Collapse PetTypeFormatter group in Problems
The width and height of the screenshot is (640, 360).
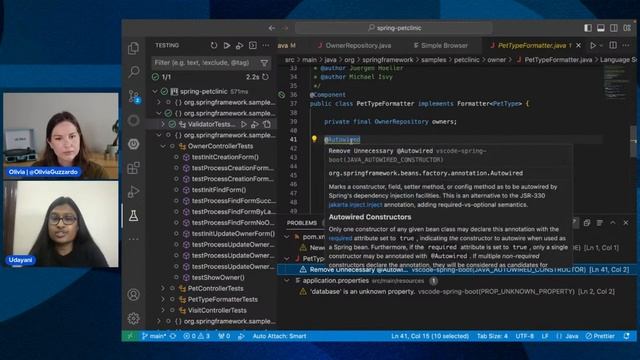(x=287, y=258)
